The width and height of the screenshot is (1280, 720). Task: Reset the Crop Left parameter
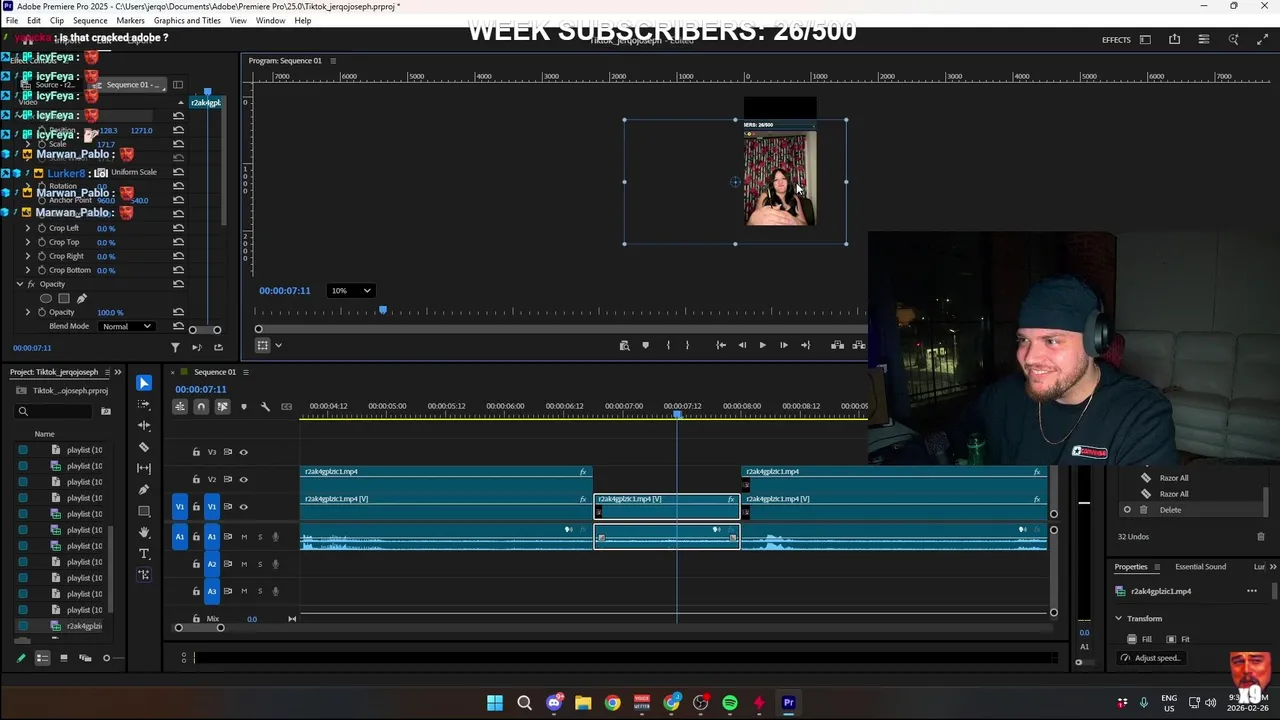click(x=178, y=228)
